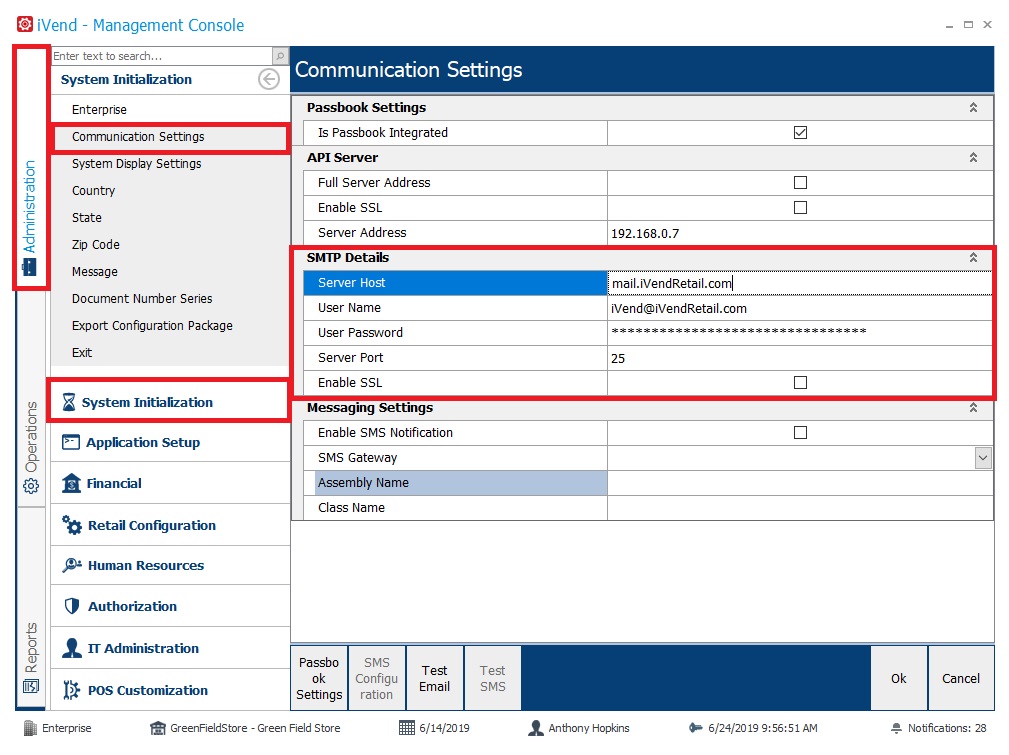The height and width of the screenshot is (755, 1009).
Task: Check the Full Server Address checkbox
Action: [801, 183]
